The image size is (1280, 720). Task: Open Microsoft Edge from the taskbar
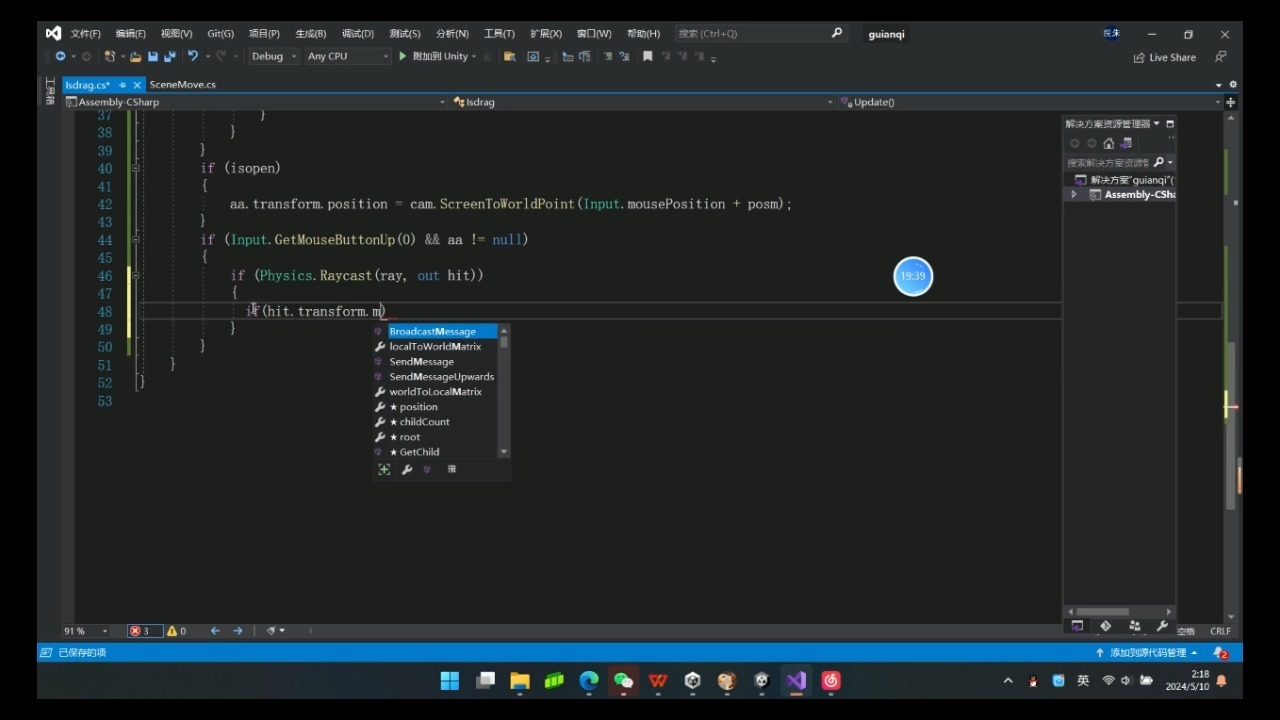point(589,681)
